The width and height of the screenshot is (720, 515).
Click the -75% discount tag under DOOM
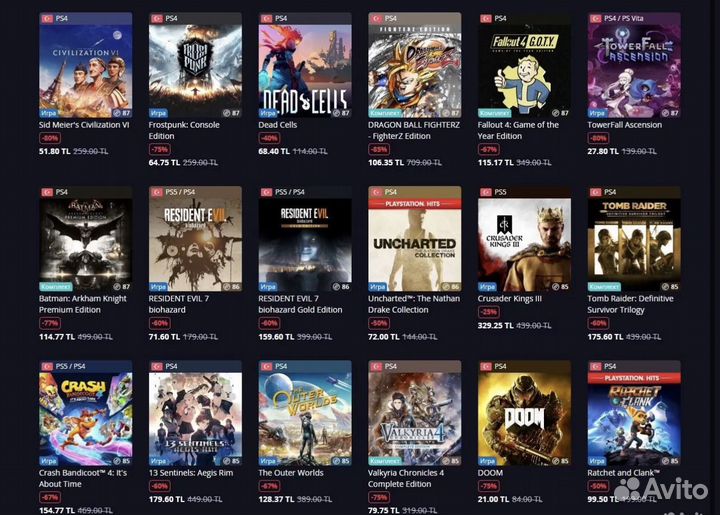coord(489,486)
